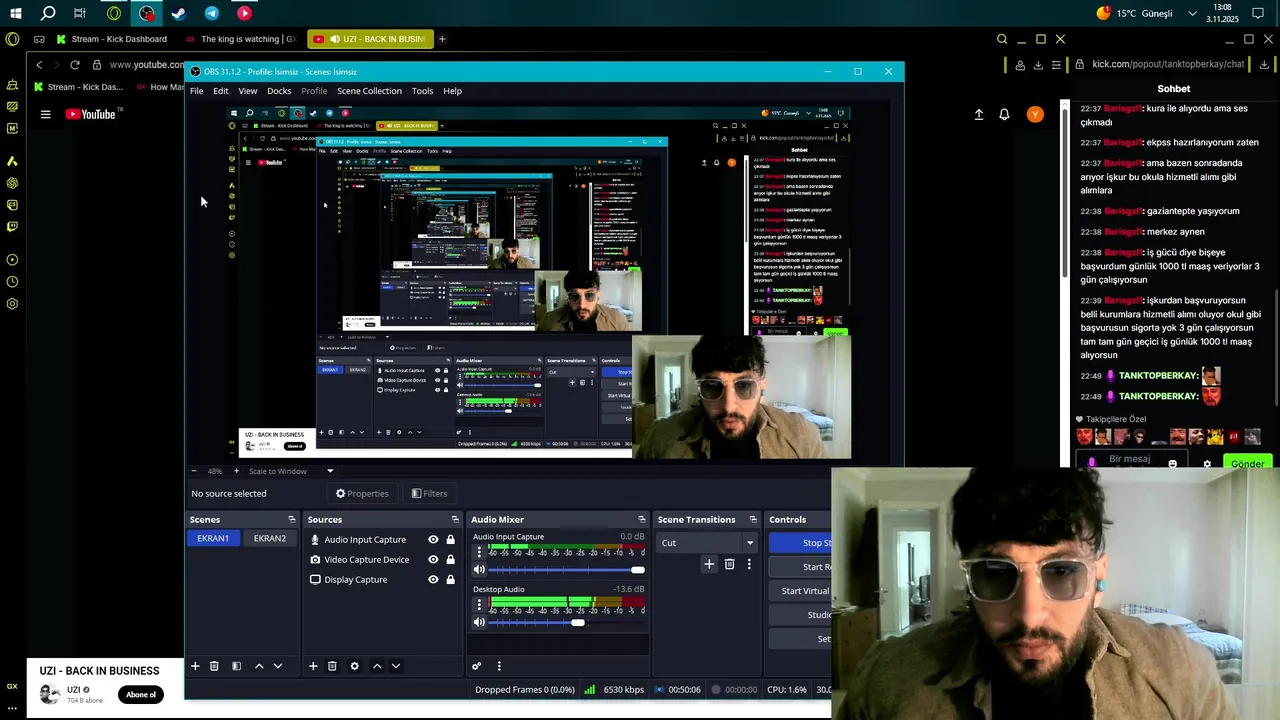The image size is (1280, 720).
Task: Move source down in Sources toolbar
Action: tap(396, 666)
